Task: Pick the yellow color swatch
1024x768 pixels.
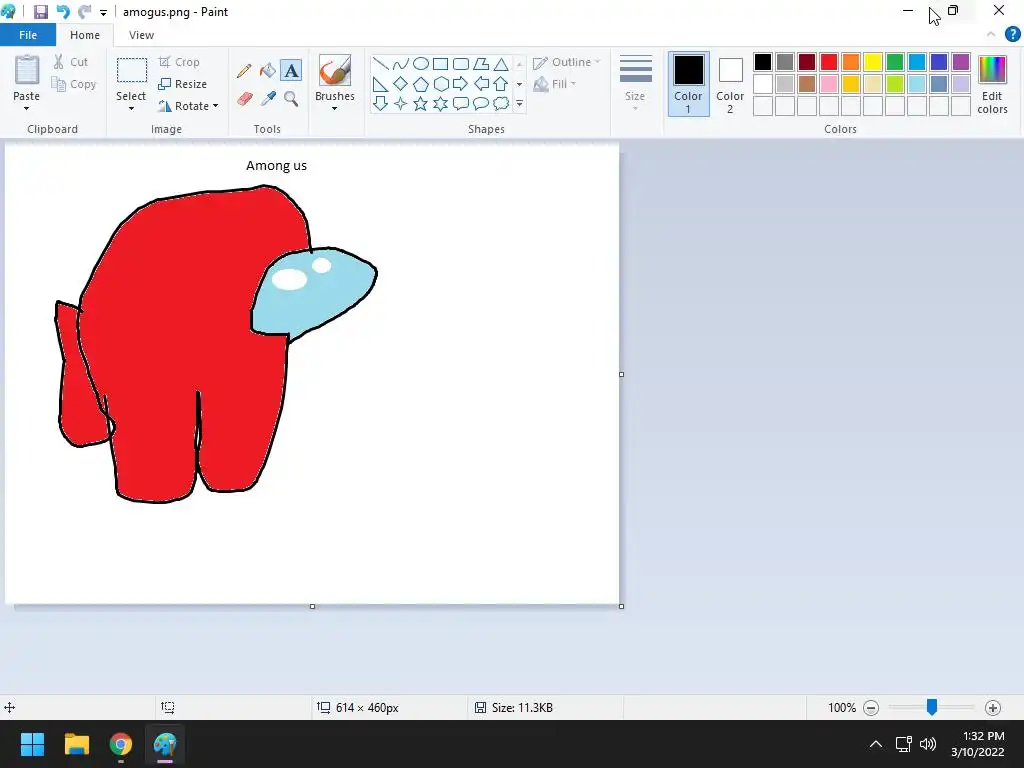Action: (872, 62)
